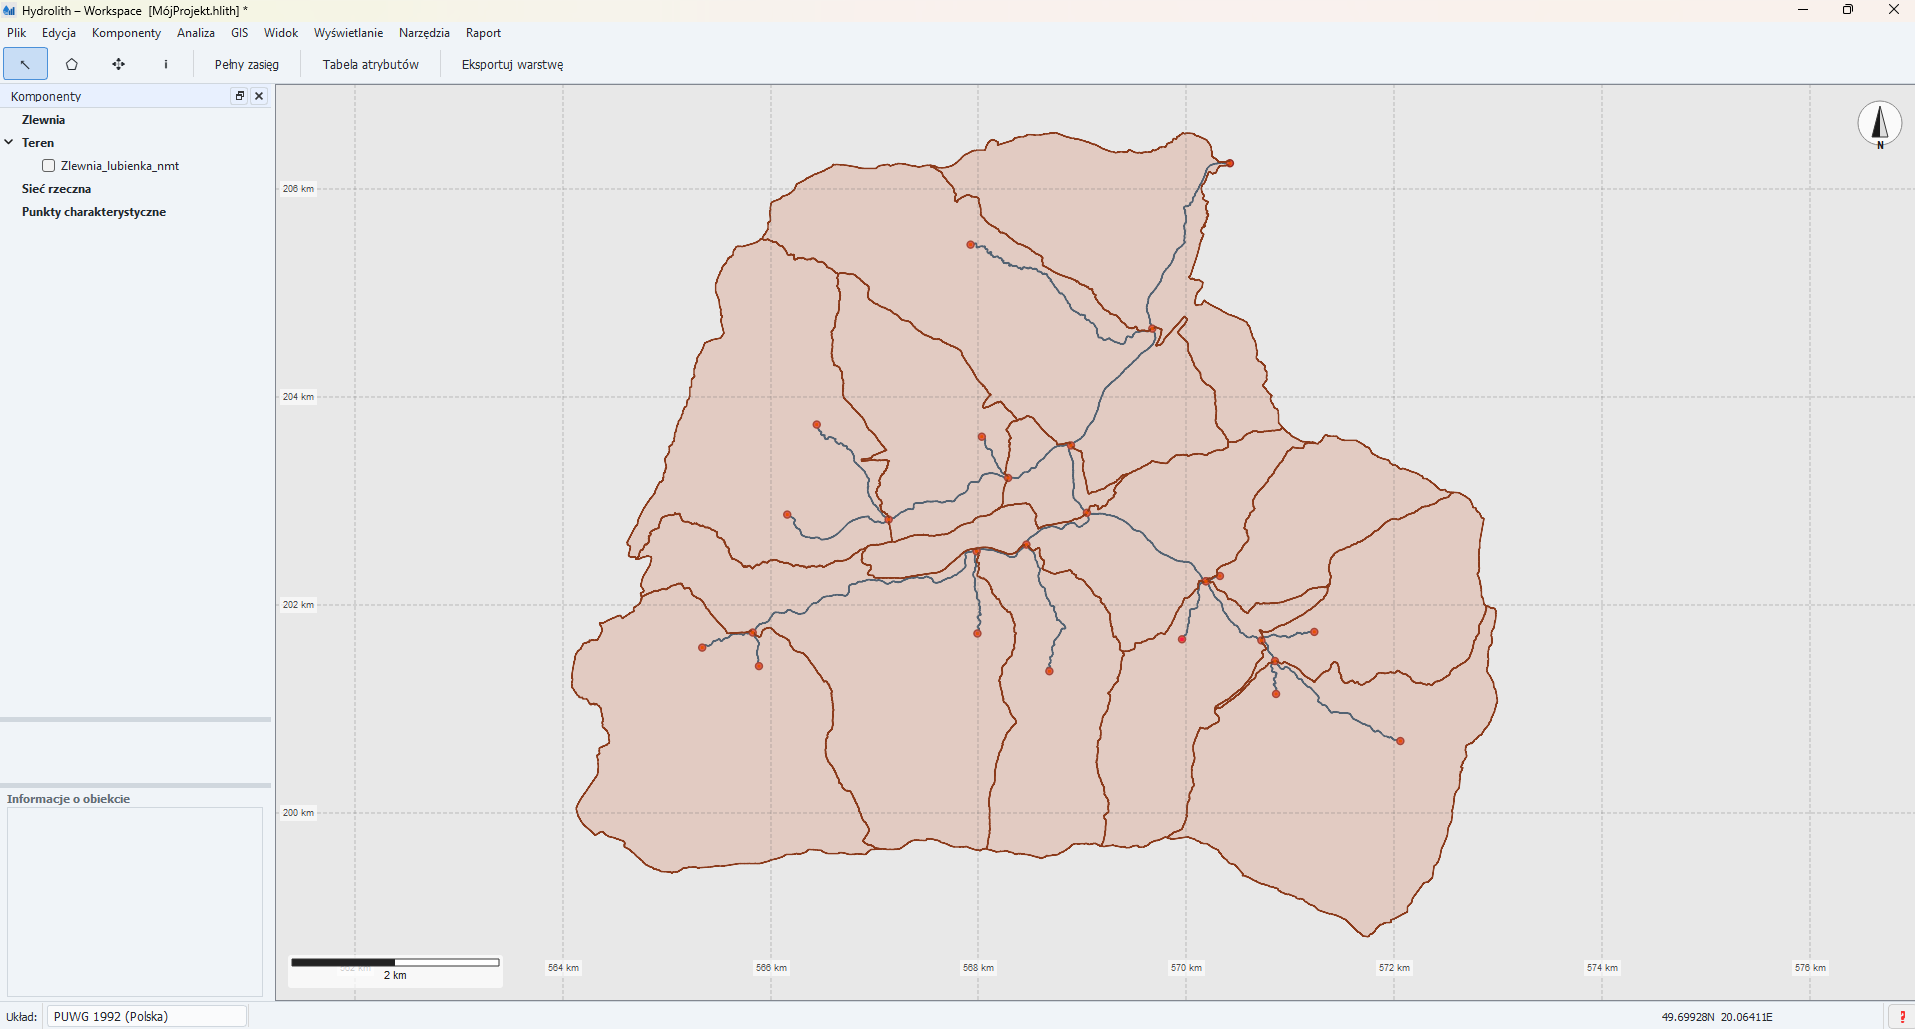Collapse the Teren tree group
This screenshot has width=1915, height=1029.
tap(9, 142)
